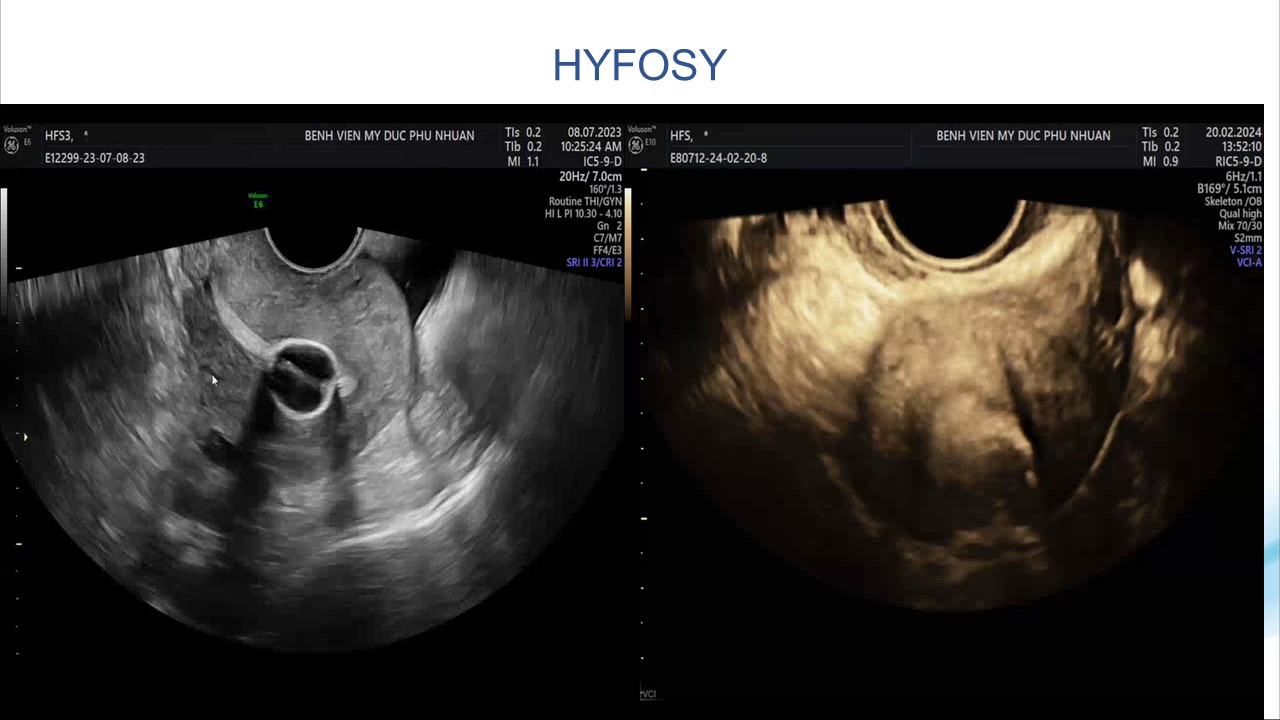Click the GE logo on left ultrasound
The height and width of the screenshot is (720, 1280).
coord(12,145)
